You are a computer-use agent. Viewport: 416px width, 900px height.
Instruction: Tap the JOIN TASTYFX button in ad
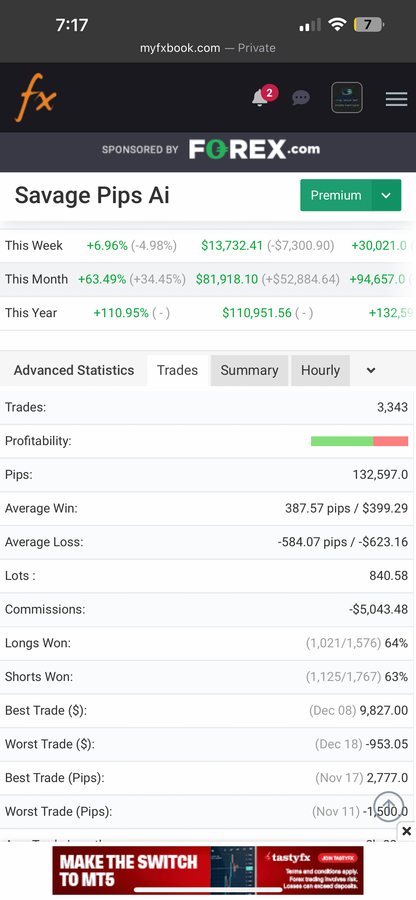(x=338, y=858)
